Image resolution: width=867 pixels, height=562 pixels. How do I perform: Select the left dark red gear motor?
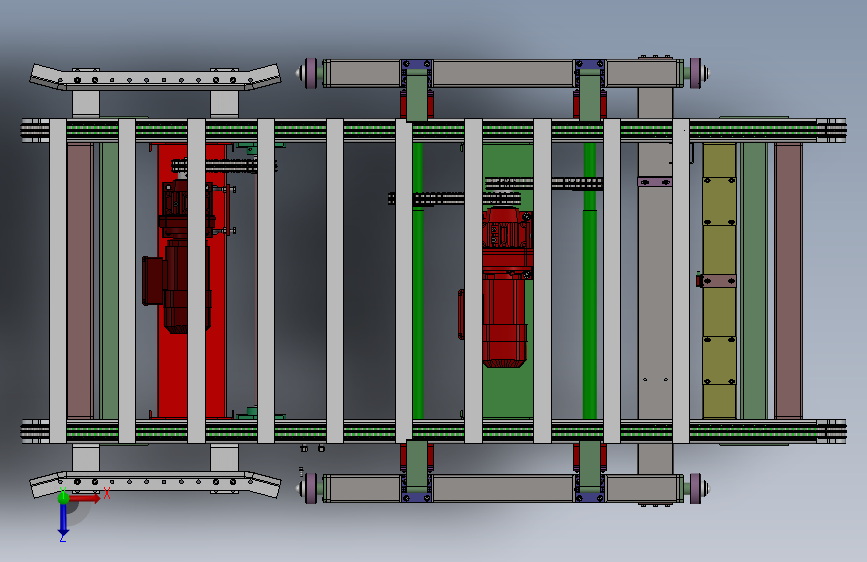[x=177, y=257]
